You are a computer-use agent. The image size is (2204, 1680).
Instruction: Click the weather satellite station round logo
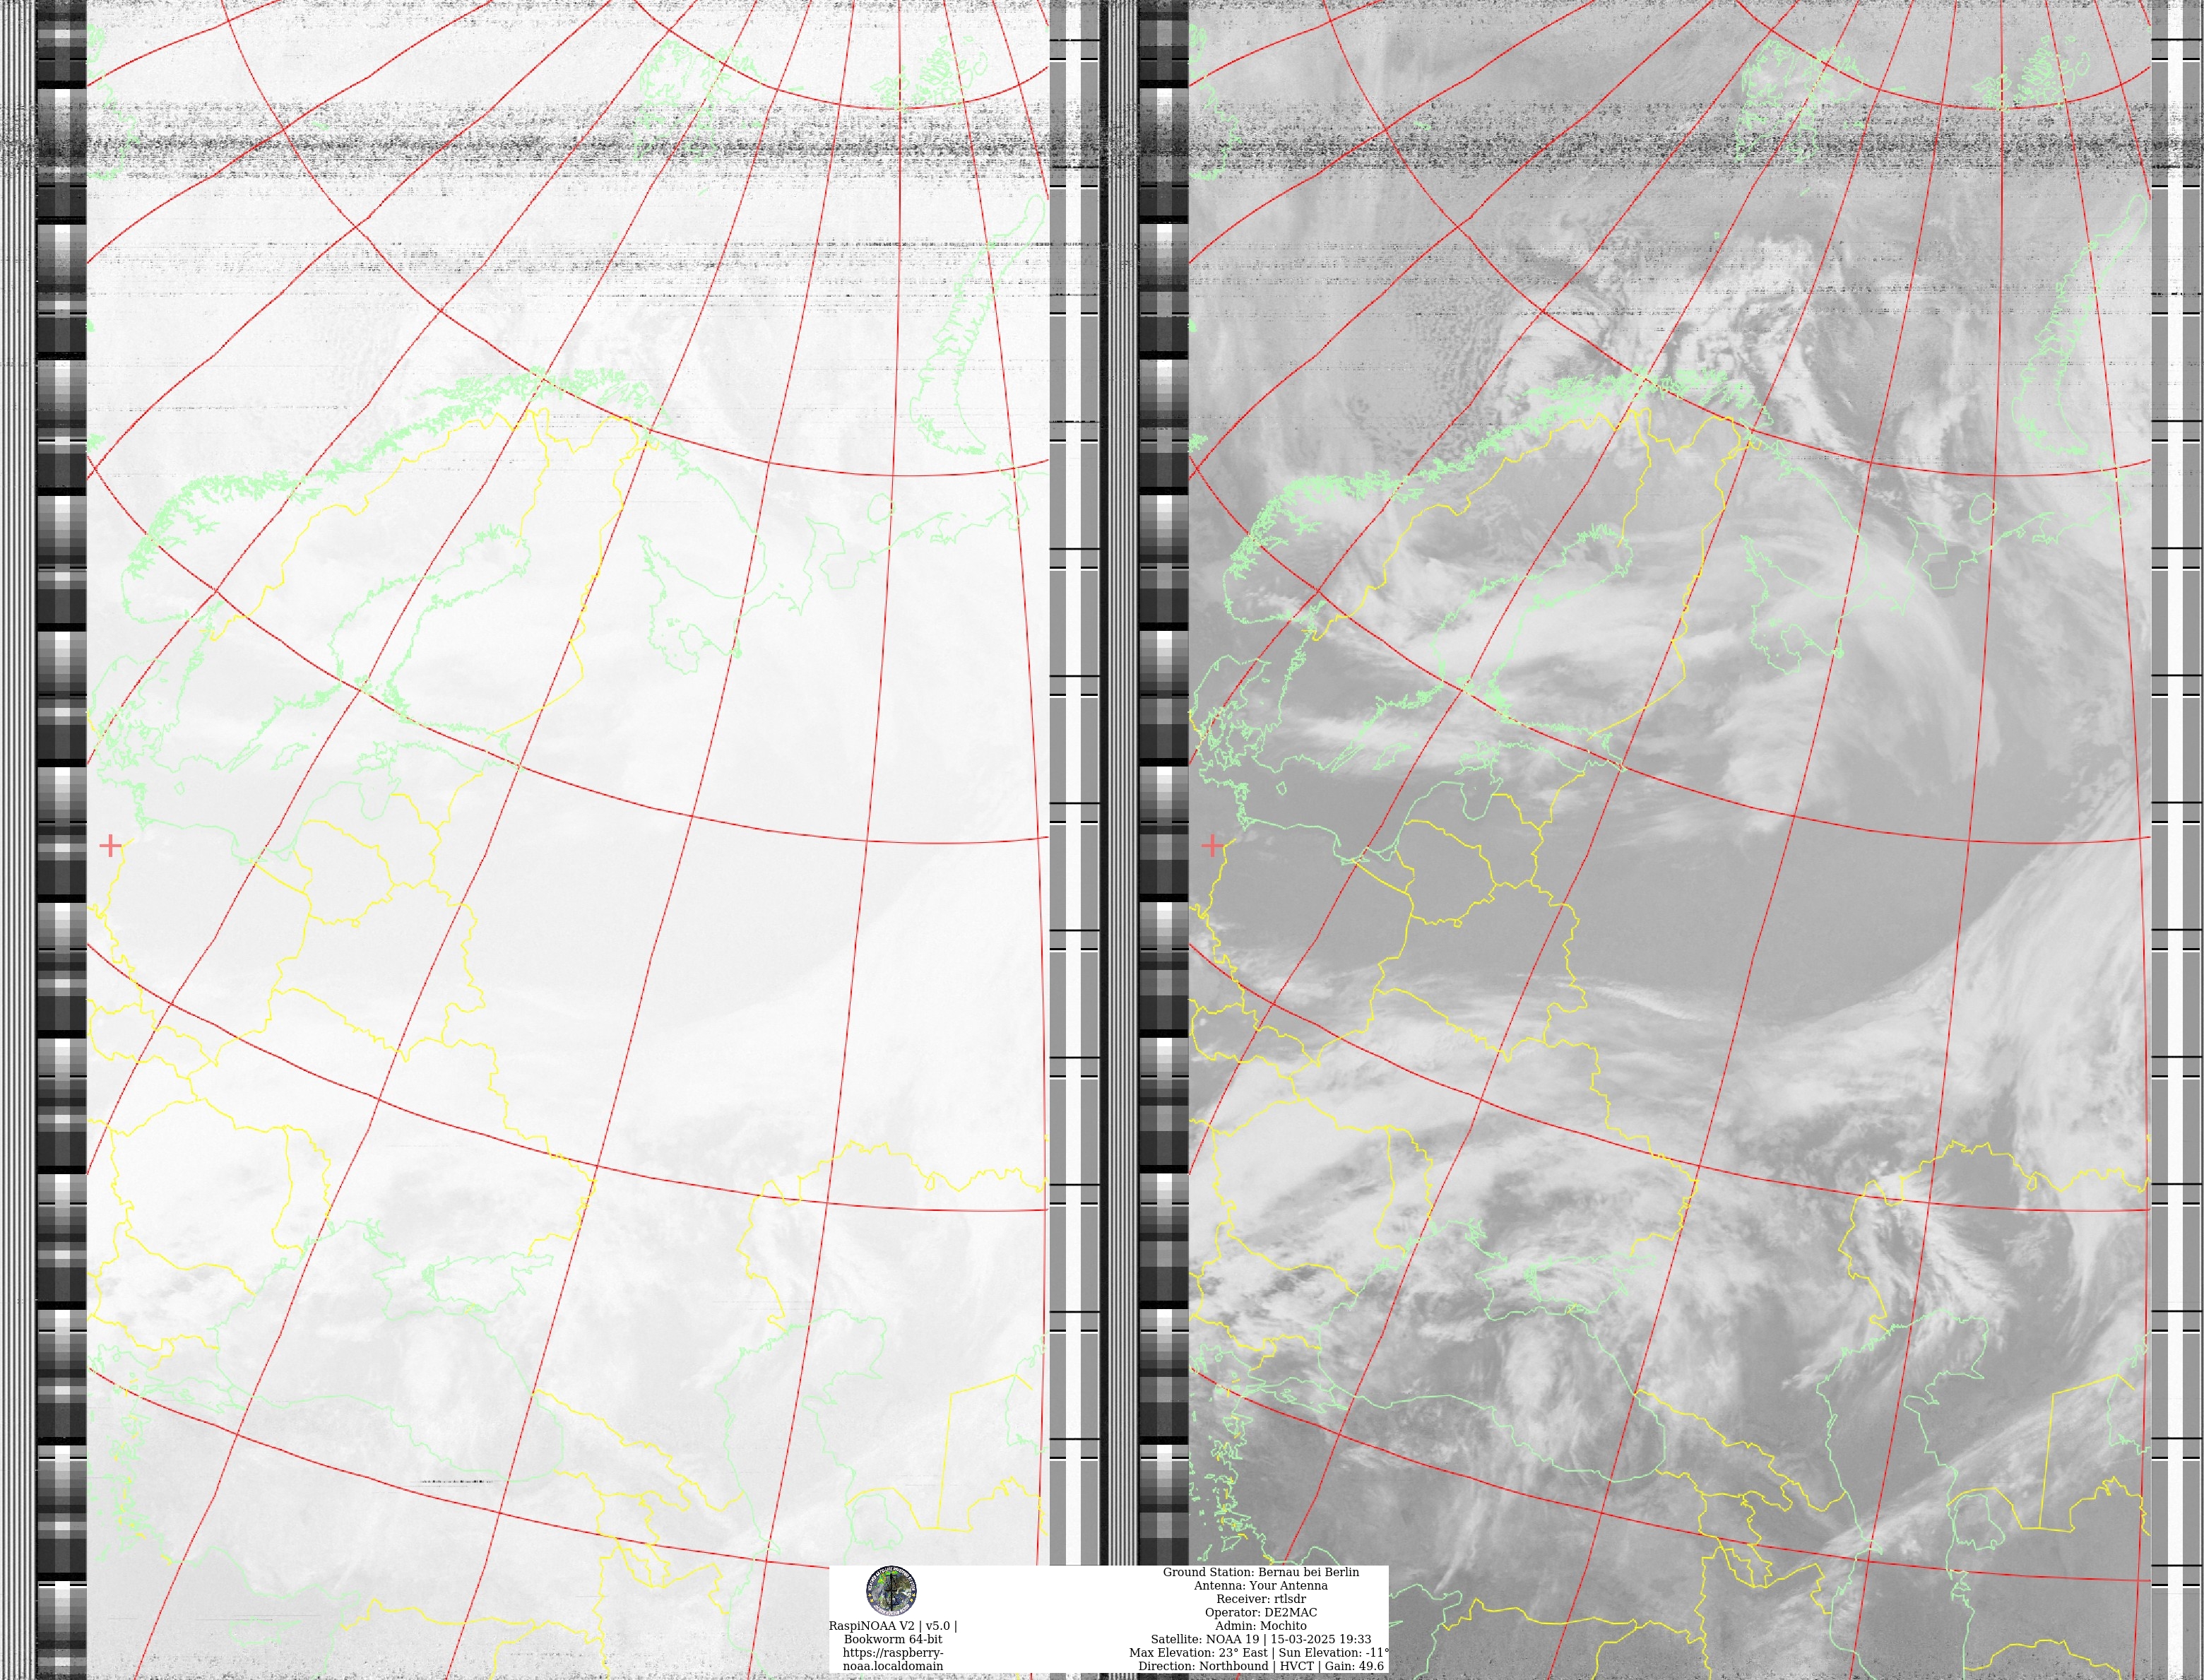(x=891, y=1591)
